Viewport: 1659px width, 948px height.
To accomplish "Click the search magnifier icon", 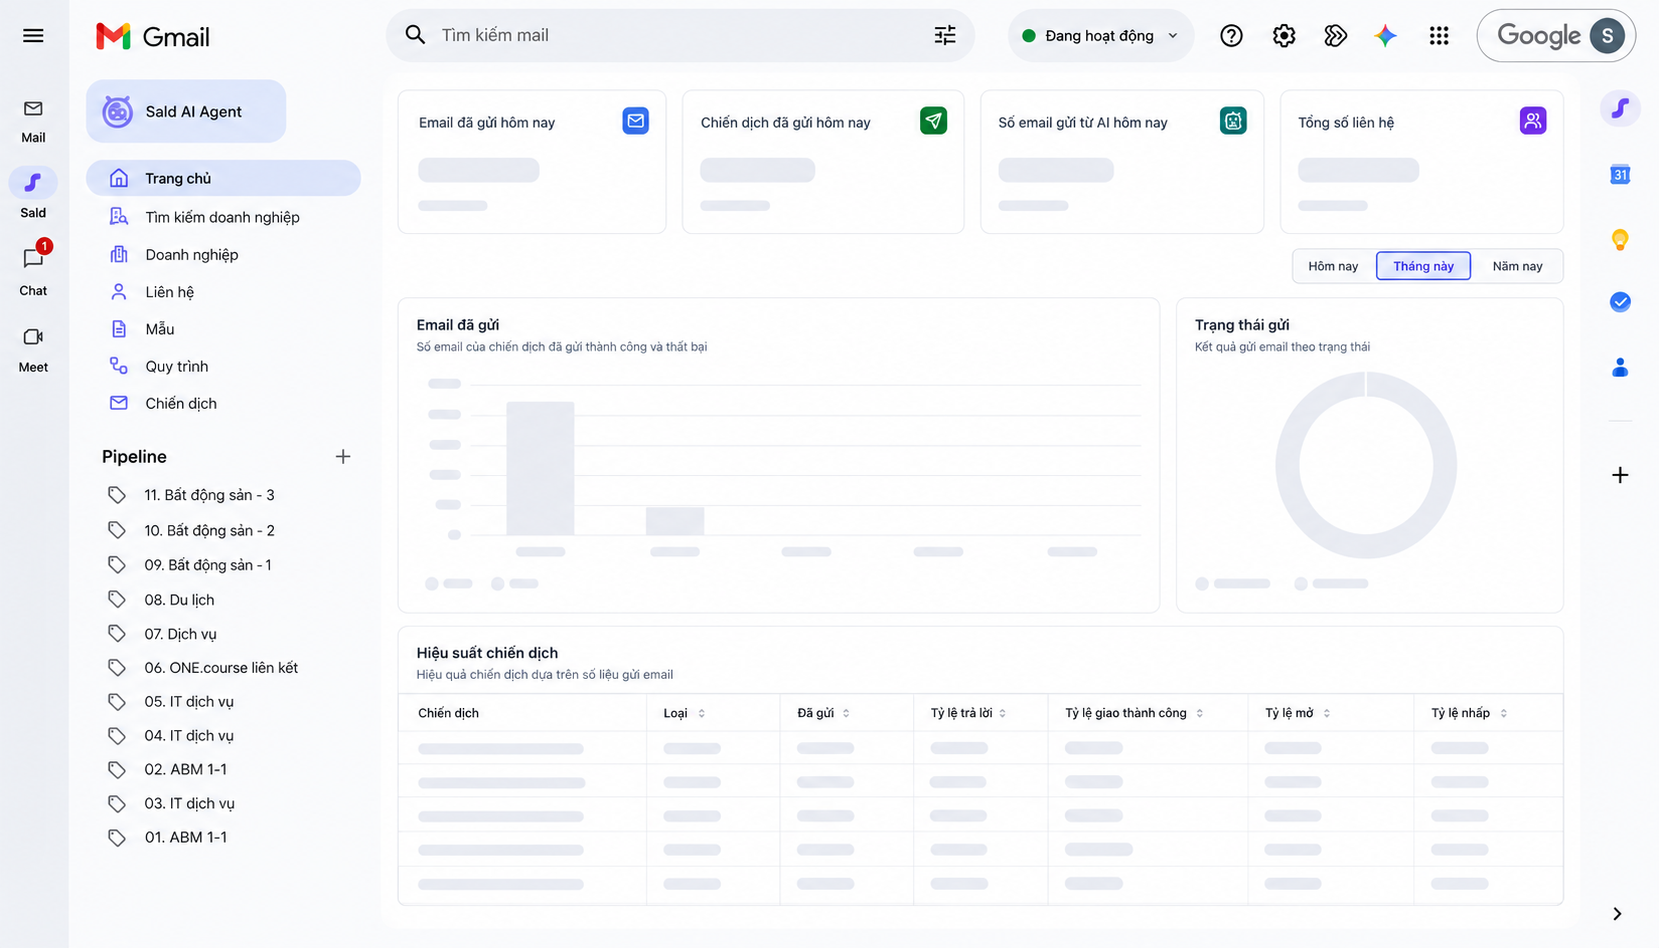I will point(415,35).
